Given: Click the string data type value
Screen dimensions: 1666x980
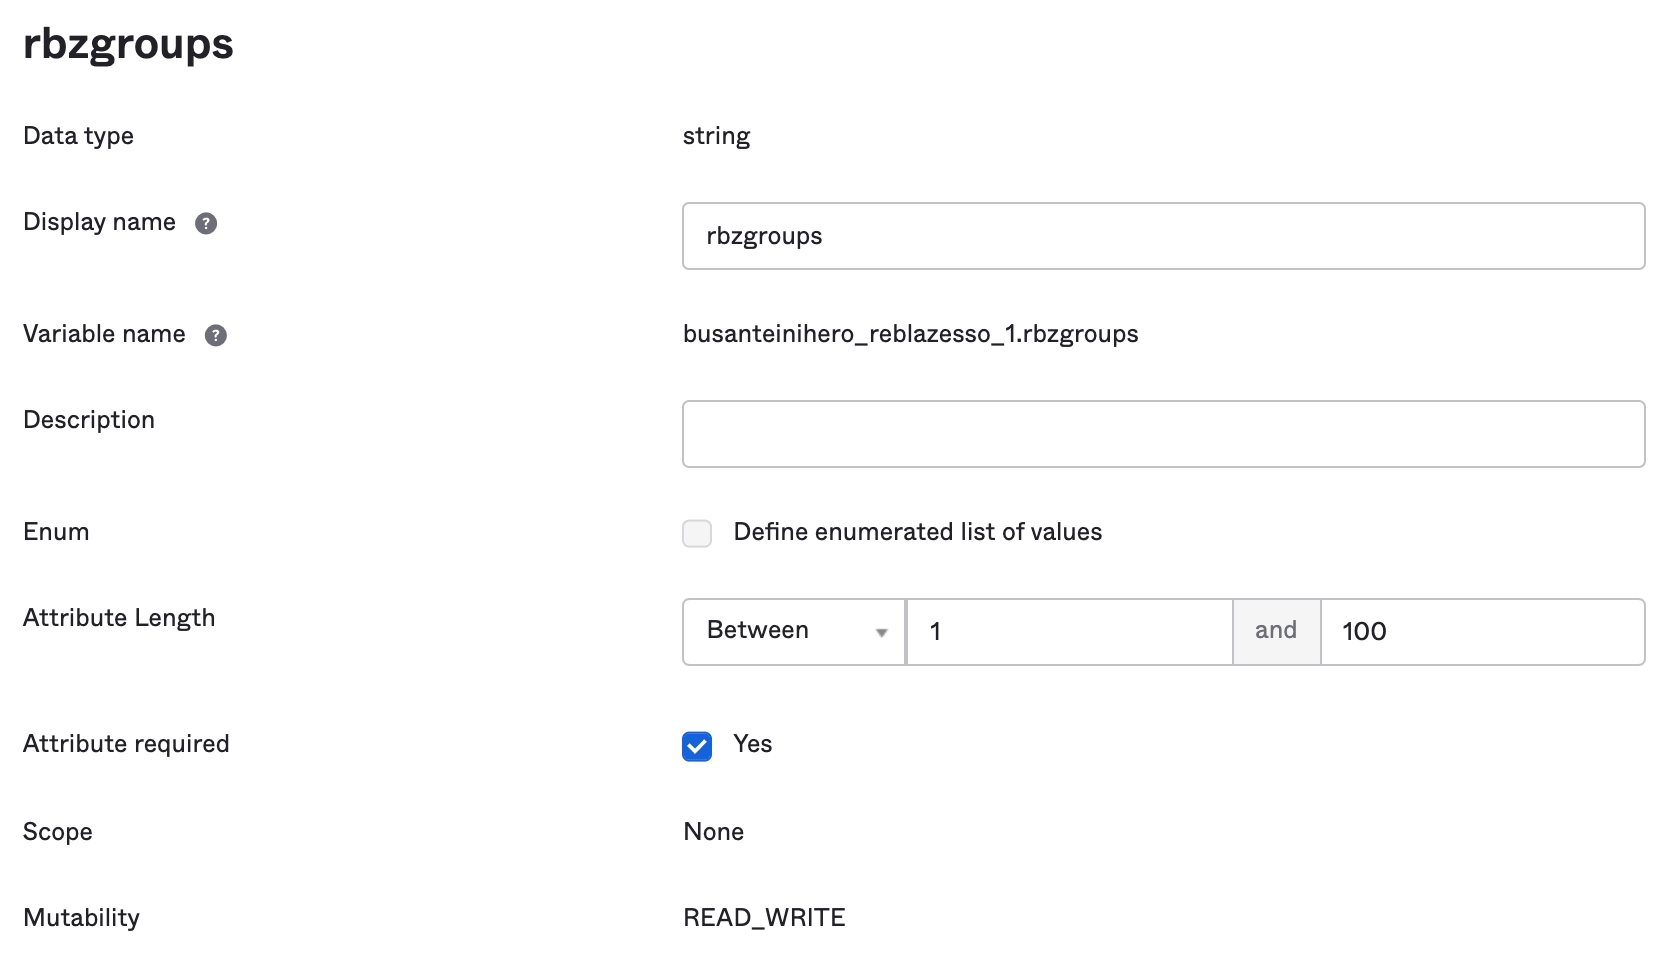Looking at the screenshot, I should [716, 136].
